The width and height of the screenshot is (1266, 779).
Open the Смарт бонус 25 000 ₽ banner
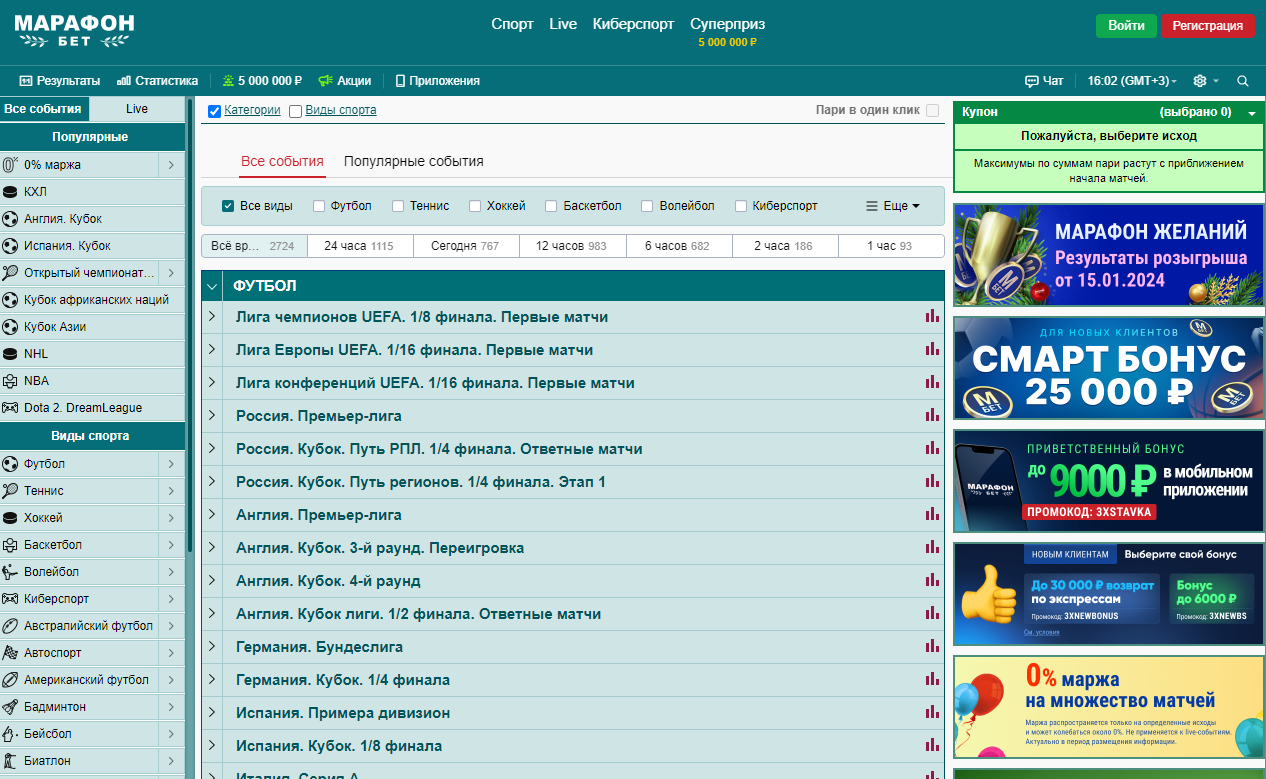1108,369
